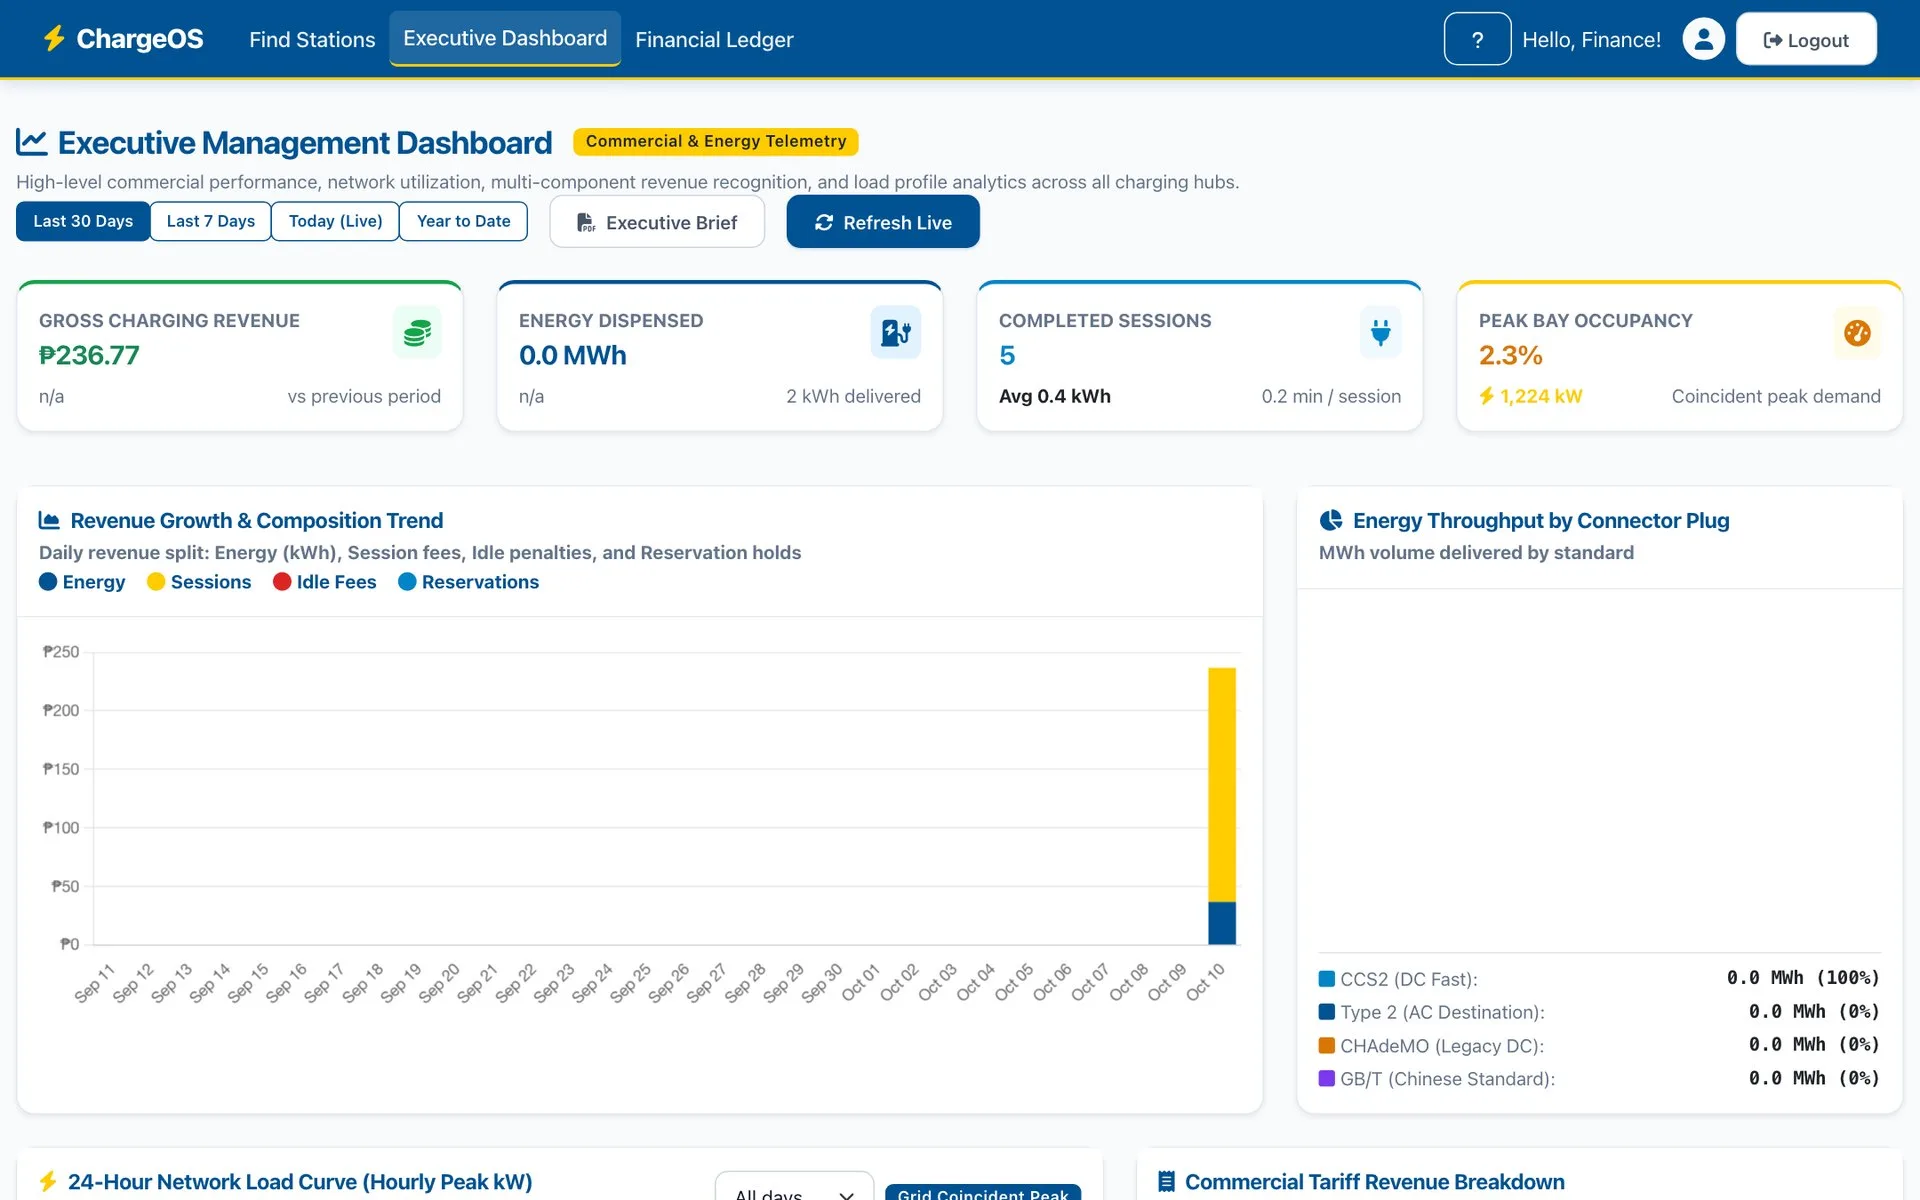Click the Grid Coincident Peak button
Image resolution: width=1920 pixels, height=1200 pixels.
pyautogui.click(x=983, y=1192)
